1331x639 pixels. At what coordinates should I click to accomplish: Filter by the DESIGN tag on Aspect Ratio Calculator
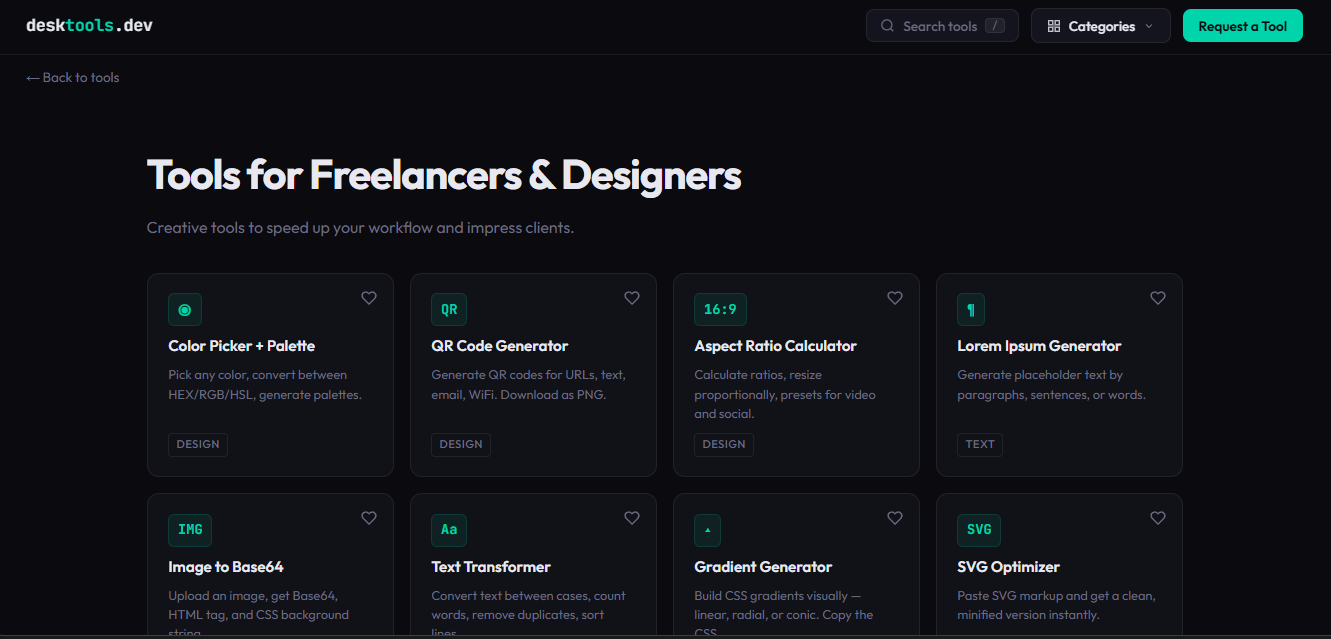click(724, 444)
